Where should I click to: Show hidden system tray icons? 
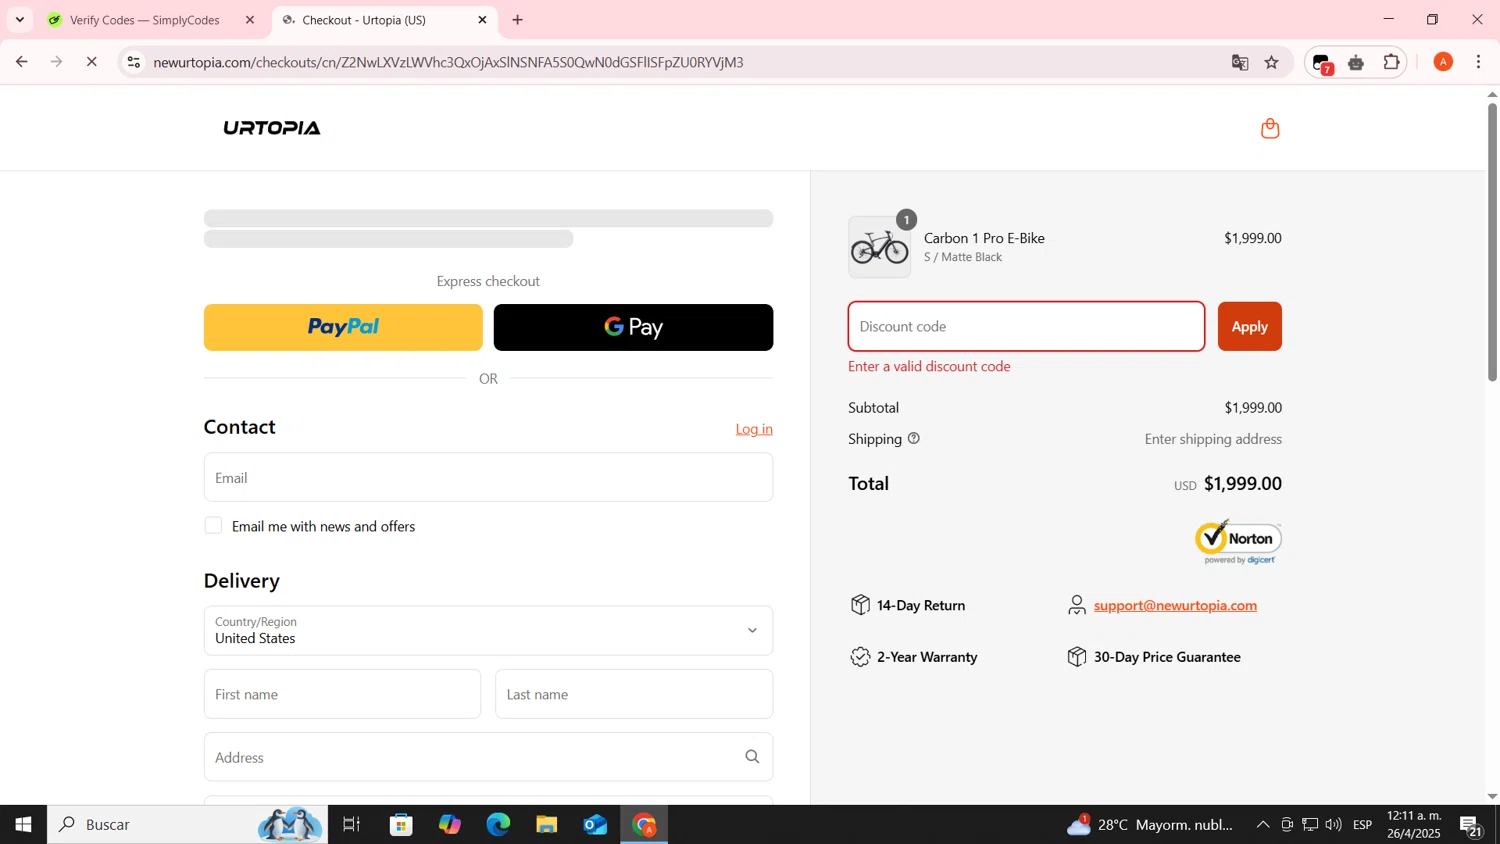pos(1263,825)
